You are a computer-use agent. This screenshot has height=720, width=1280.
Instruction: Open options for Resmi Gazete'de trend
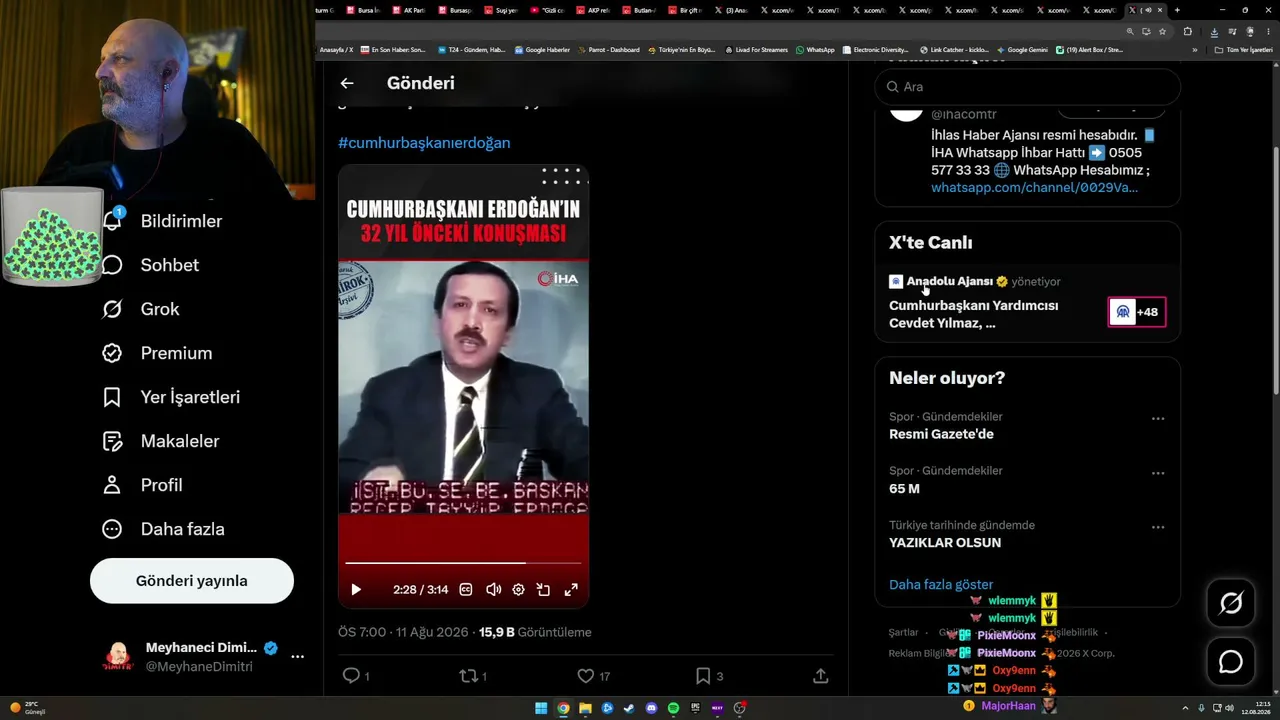[x=1158, y=419]
